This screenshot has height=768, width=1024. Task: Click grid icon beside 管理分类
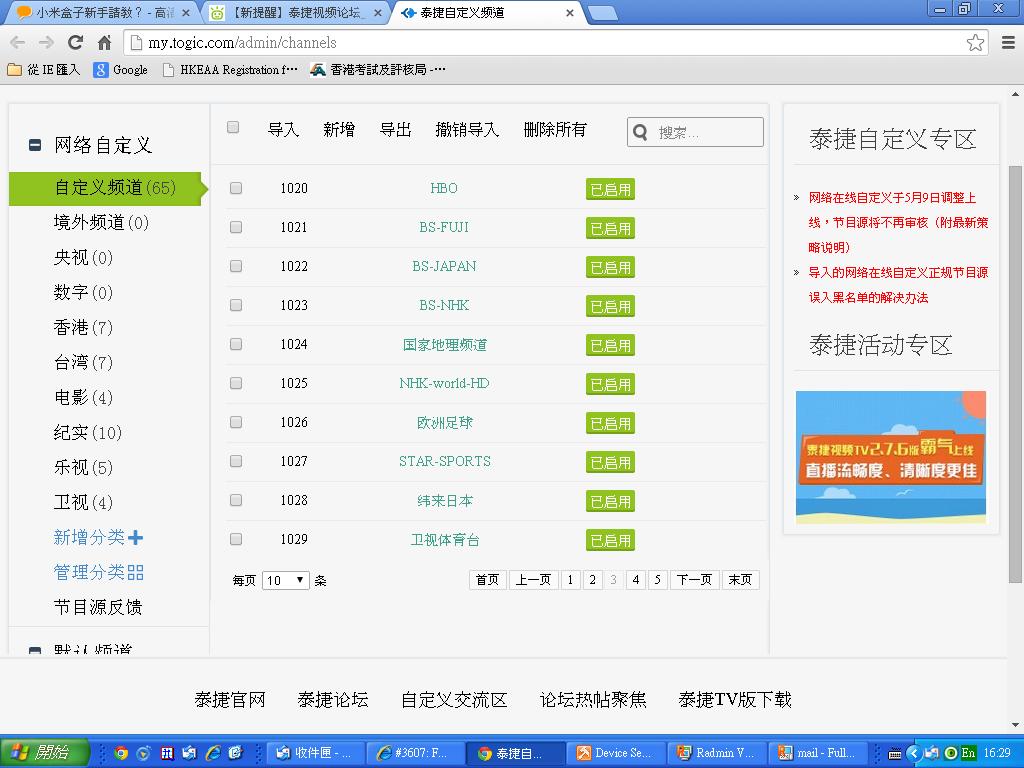(x=136, y=573)
